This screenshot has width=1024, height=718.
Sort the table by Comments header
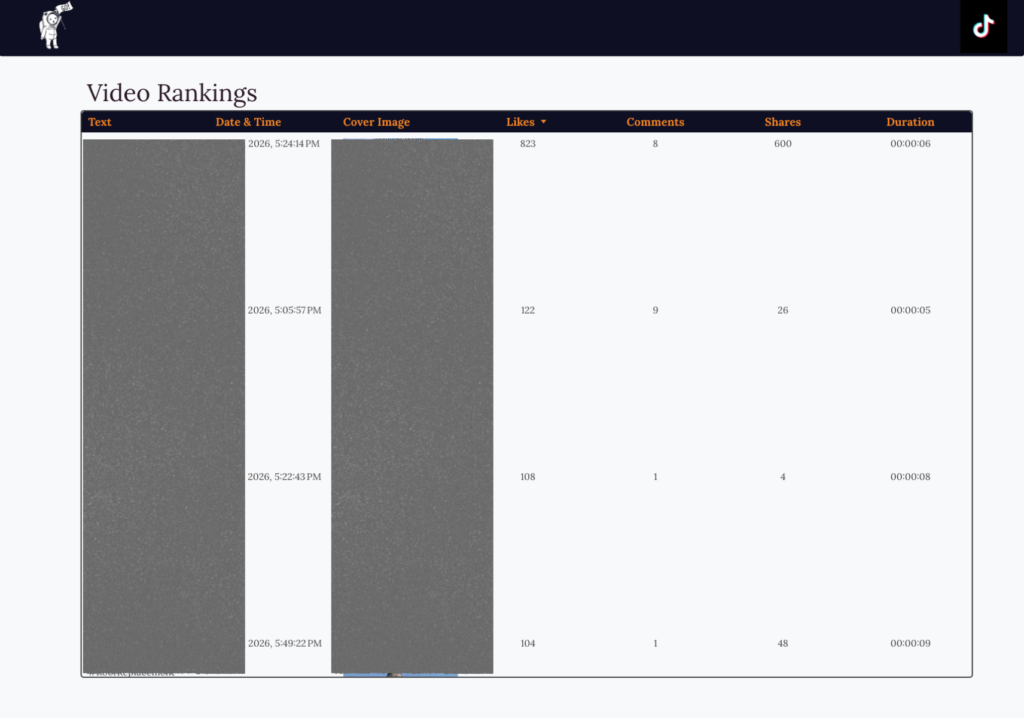coord(655,122)
